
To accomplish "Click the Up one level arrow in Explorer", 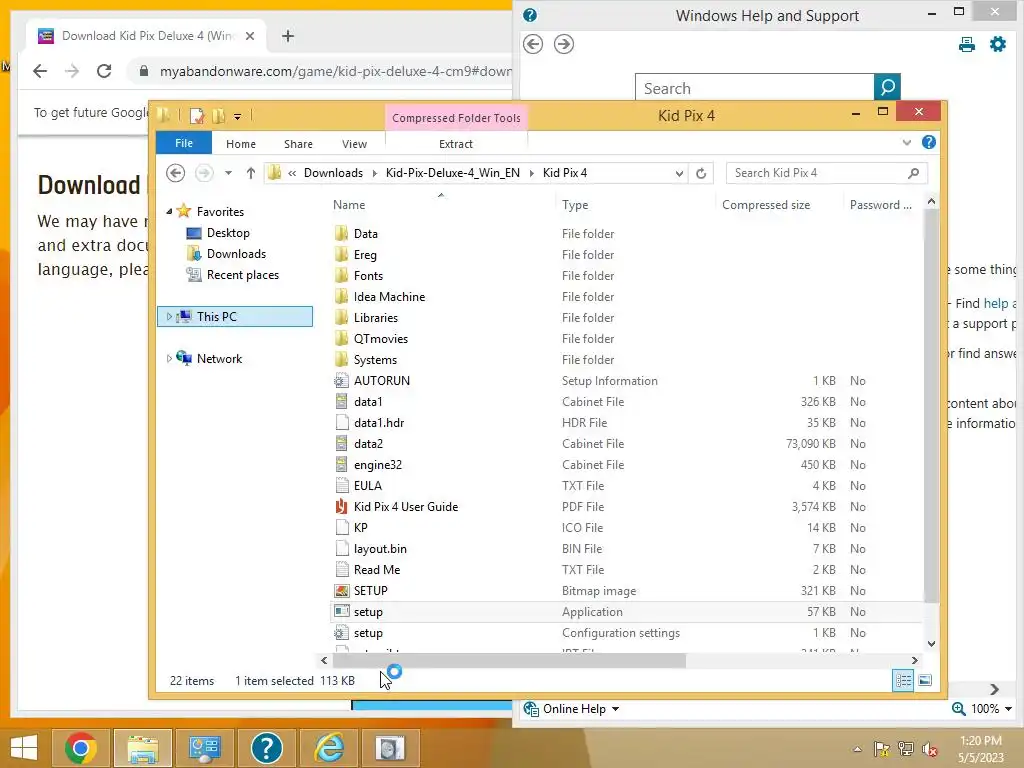I will pos(251,173).
